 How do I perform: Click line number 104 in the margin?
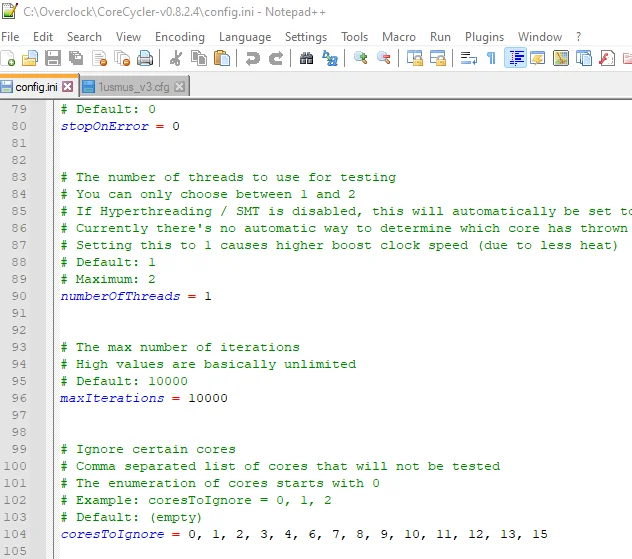coord(15,534)
